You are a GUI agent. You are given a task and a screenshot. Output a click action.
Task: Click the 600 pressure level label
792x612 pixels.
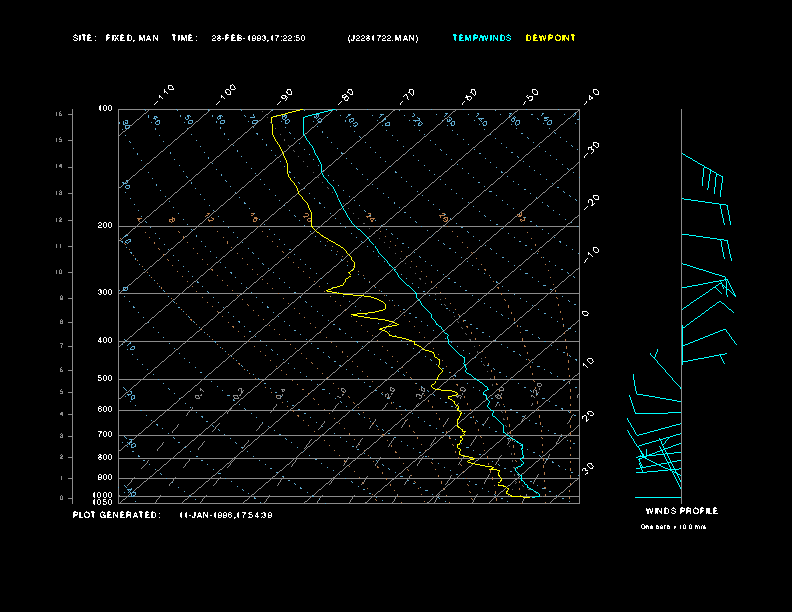click(x=105, y=410)
